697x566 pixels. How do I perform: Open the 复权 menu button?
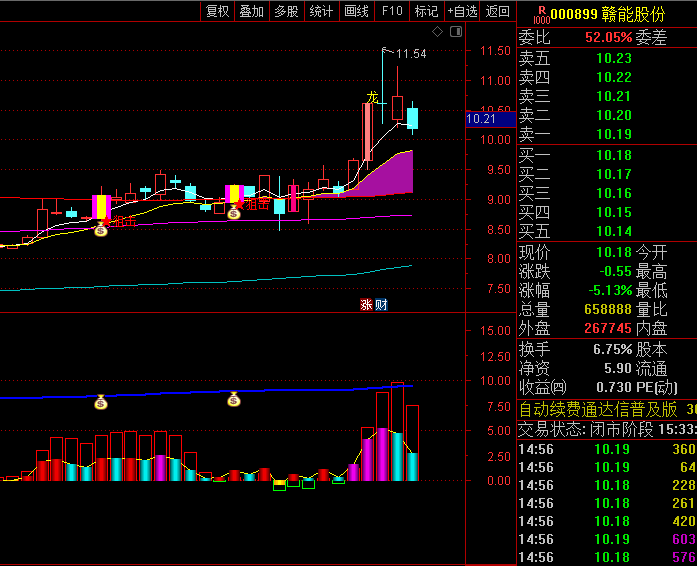pyautogui.click(x=217, y=11)
